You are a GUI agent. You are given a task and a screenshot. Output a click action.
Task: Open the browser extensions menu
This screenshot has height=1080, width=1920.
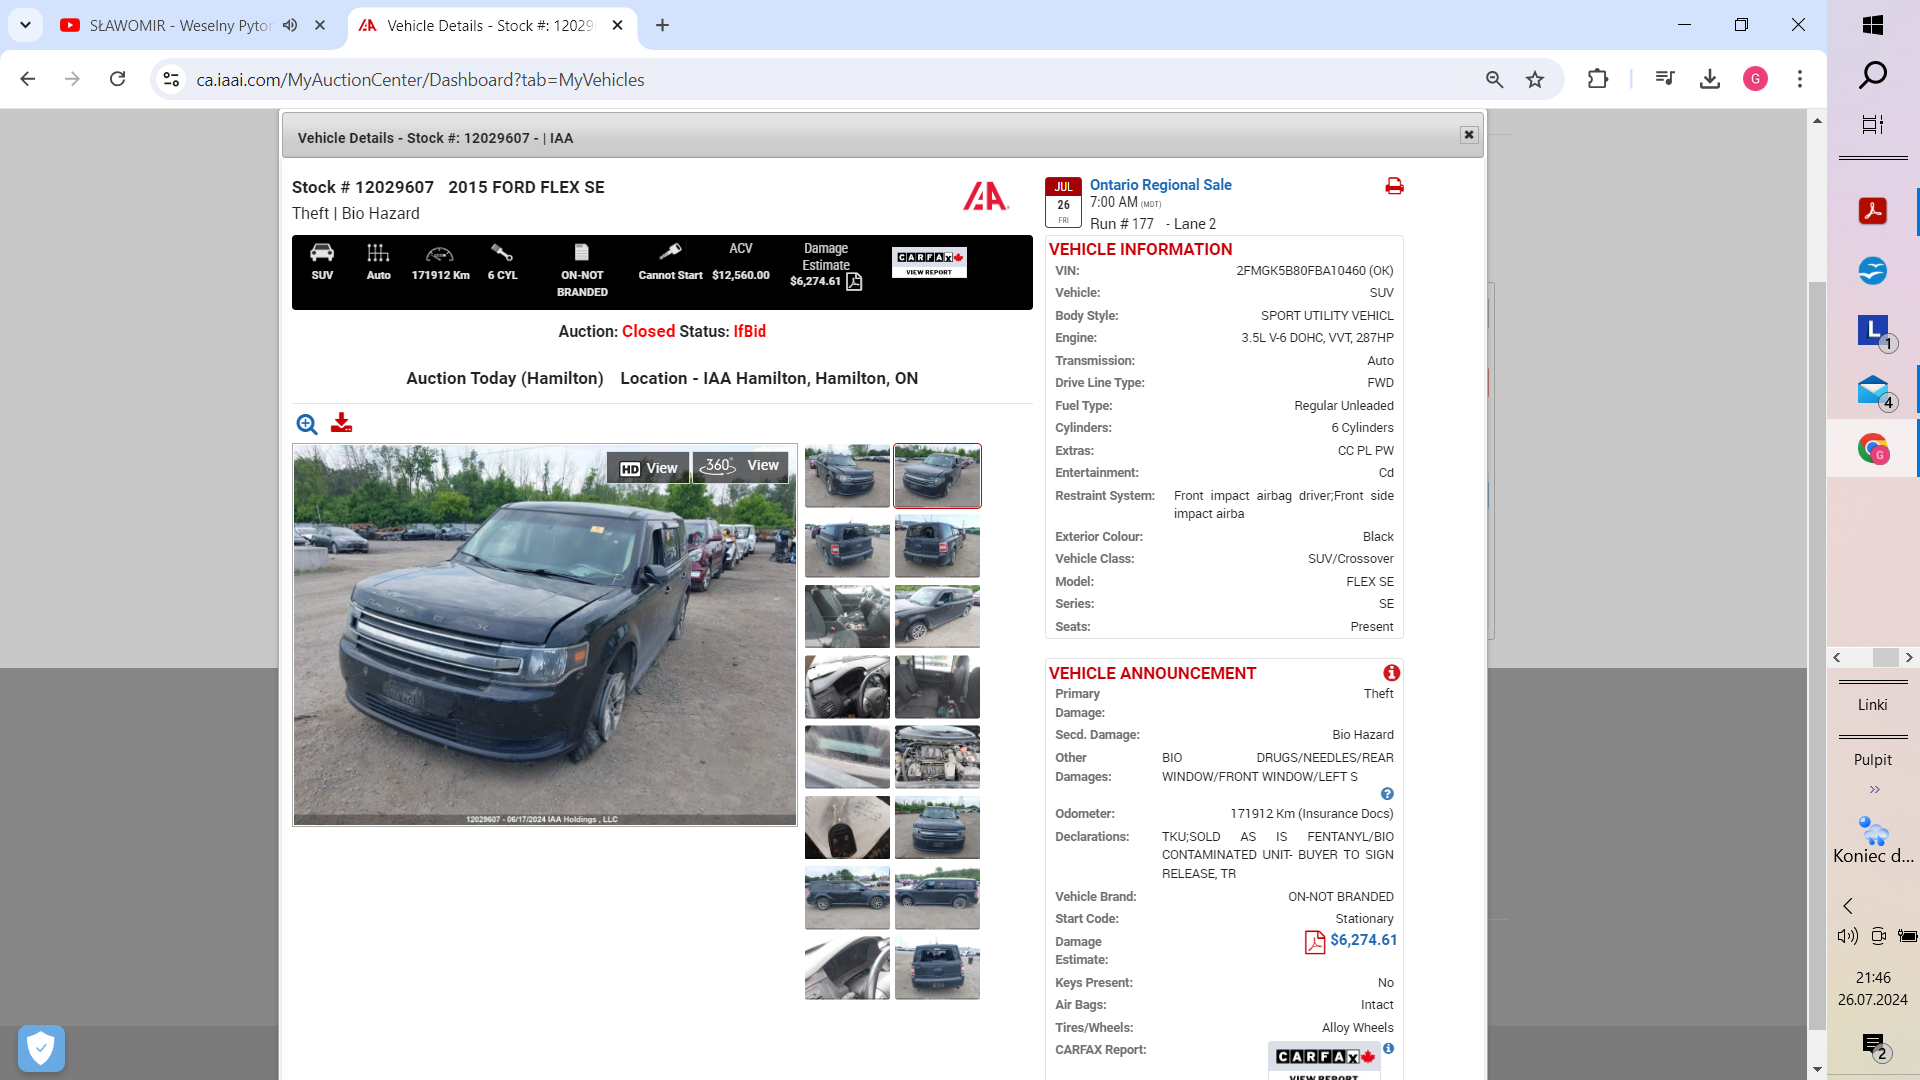[x=1598, y=79]
